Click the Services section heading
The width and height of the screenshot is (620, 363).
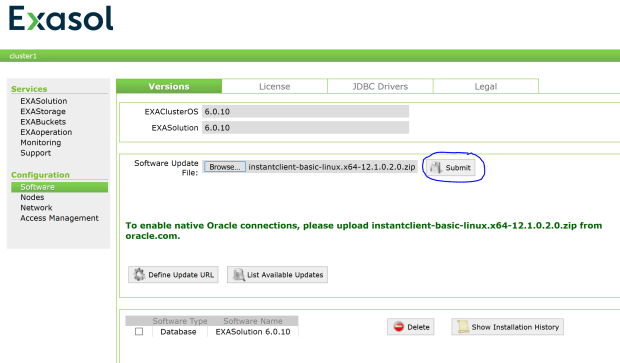point(29,89)
